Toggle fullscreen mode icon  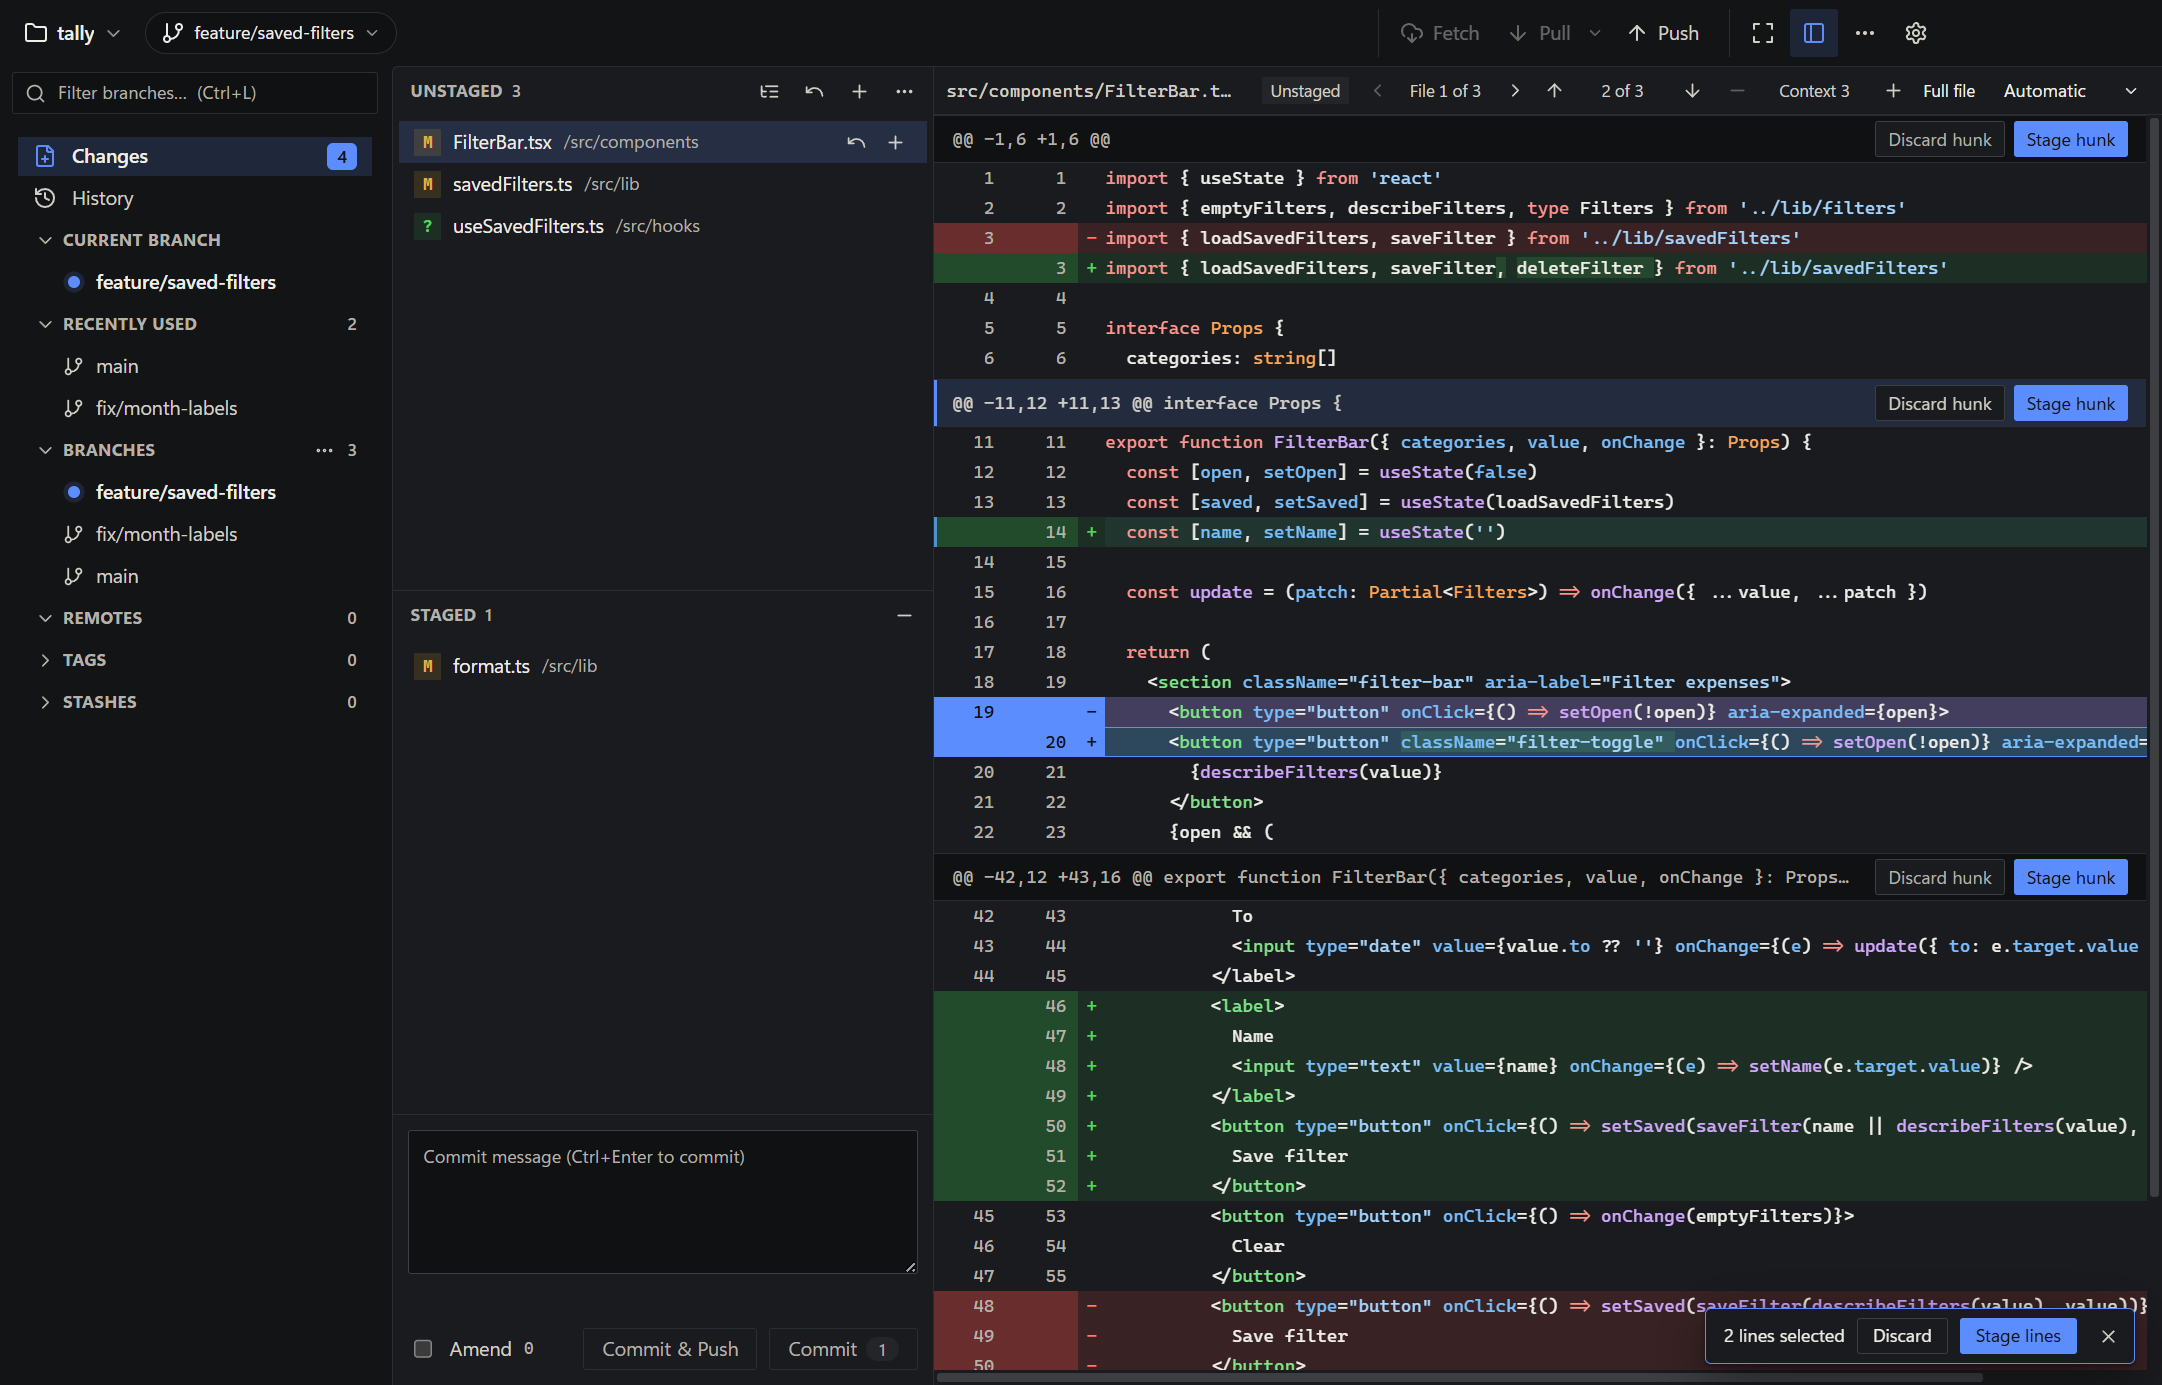click(x=1763, y=33)
